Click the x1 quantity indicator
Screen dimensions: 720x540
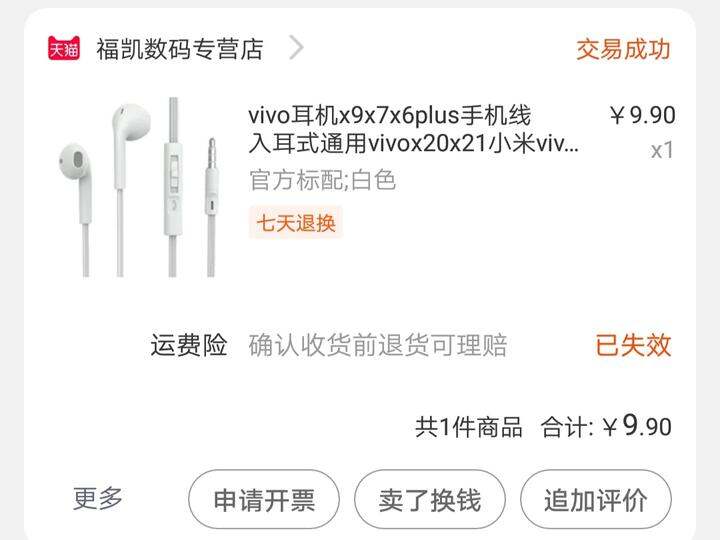(662, 151)
